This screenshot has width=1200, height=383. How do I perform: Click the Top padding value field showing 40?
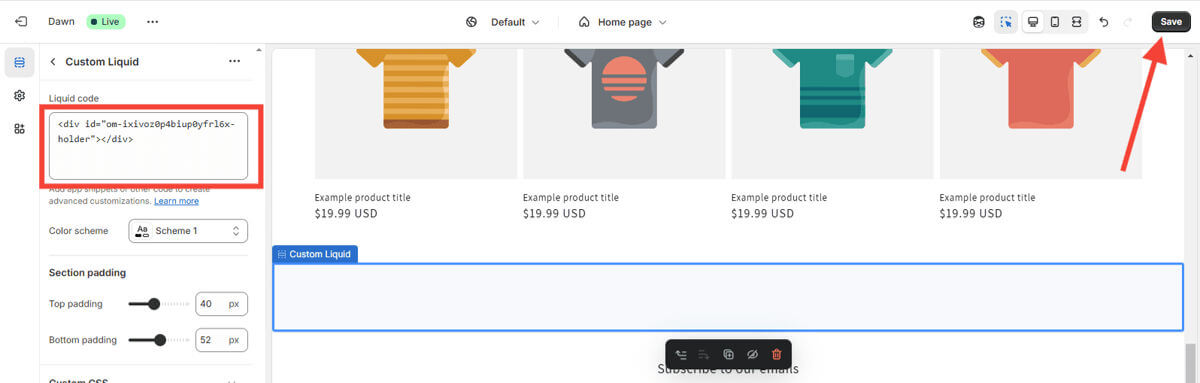(x=221, y=303)
